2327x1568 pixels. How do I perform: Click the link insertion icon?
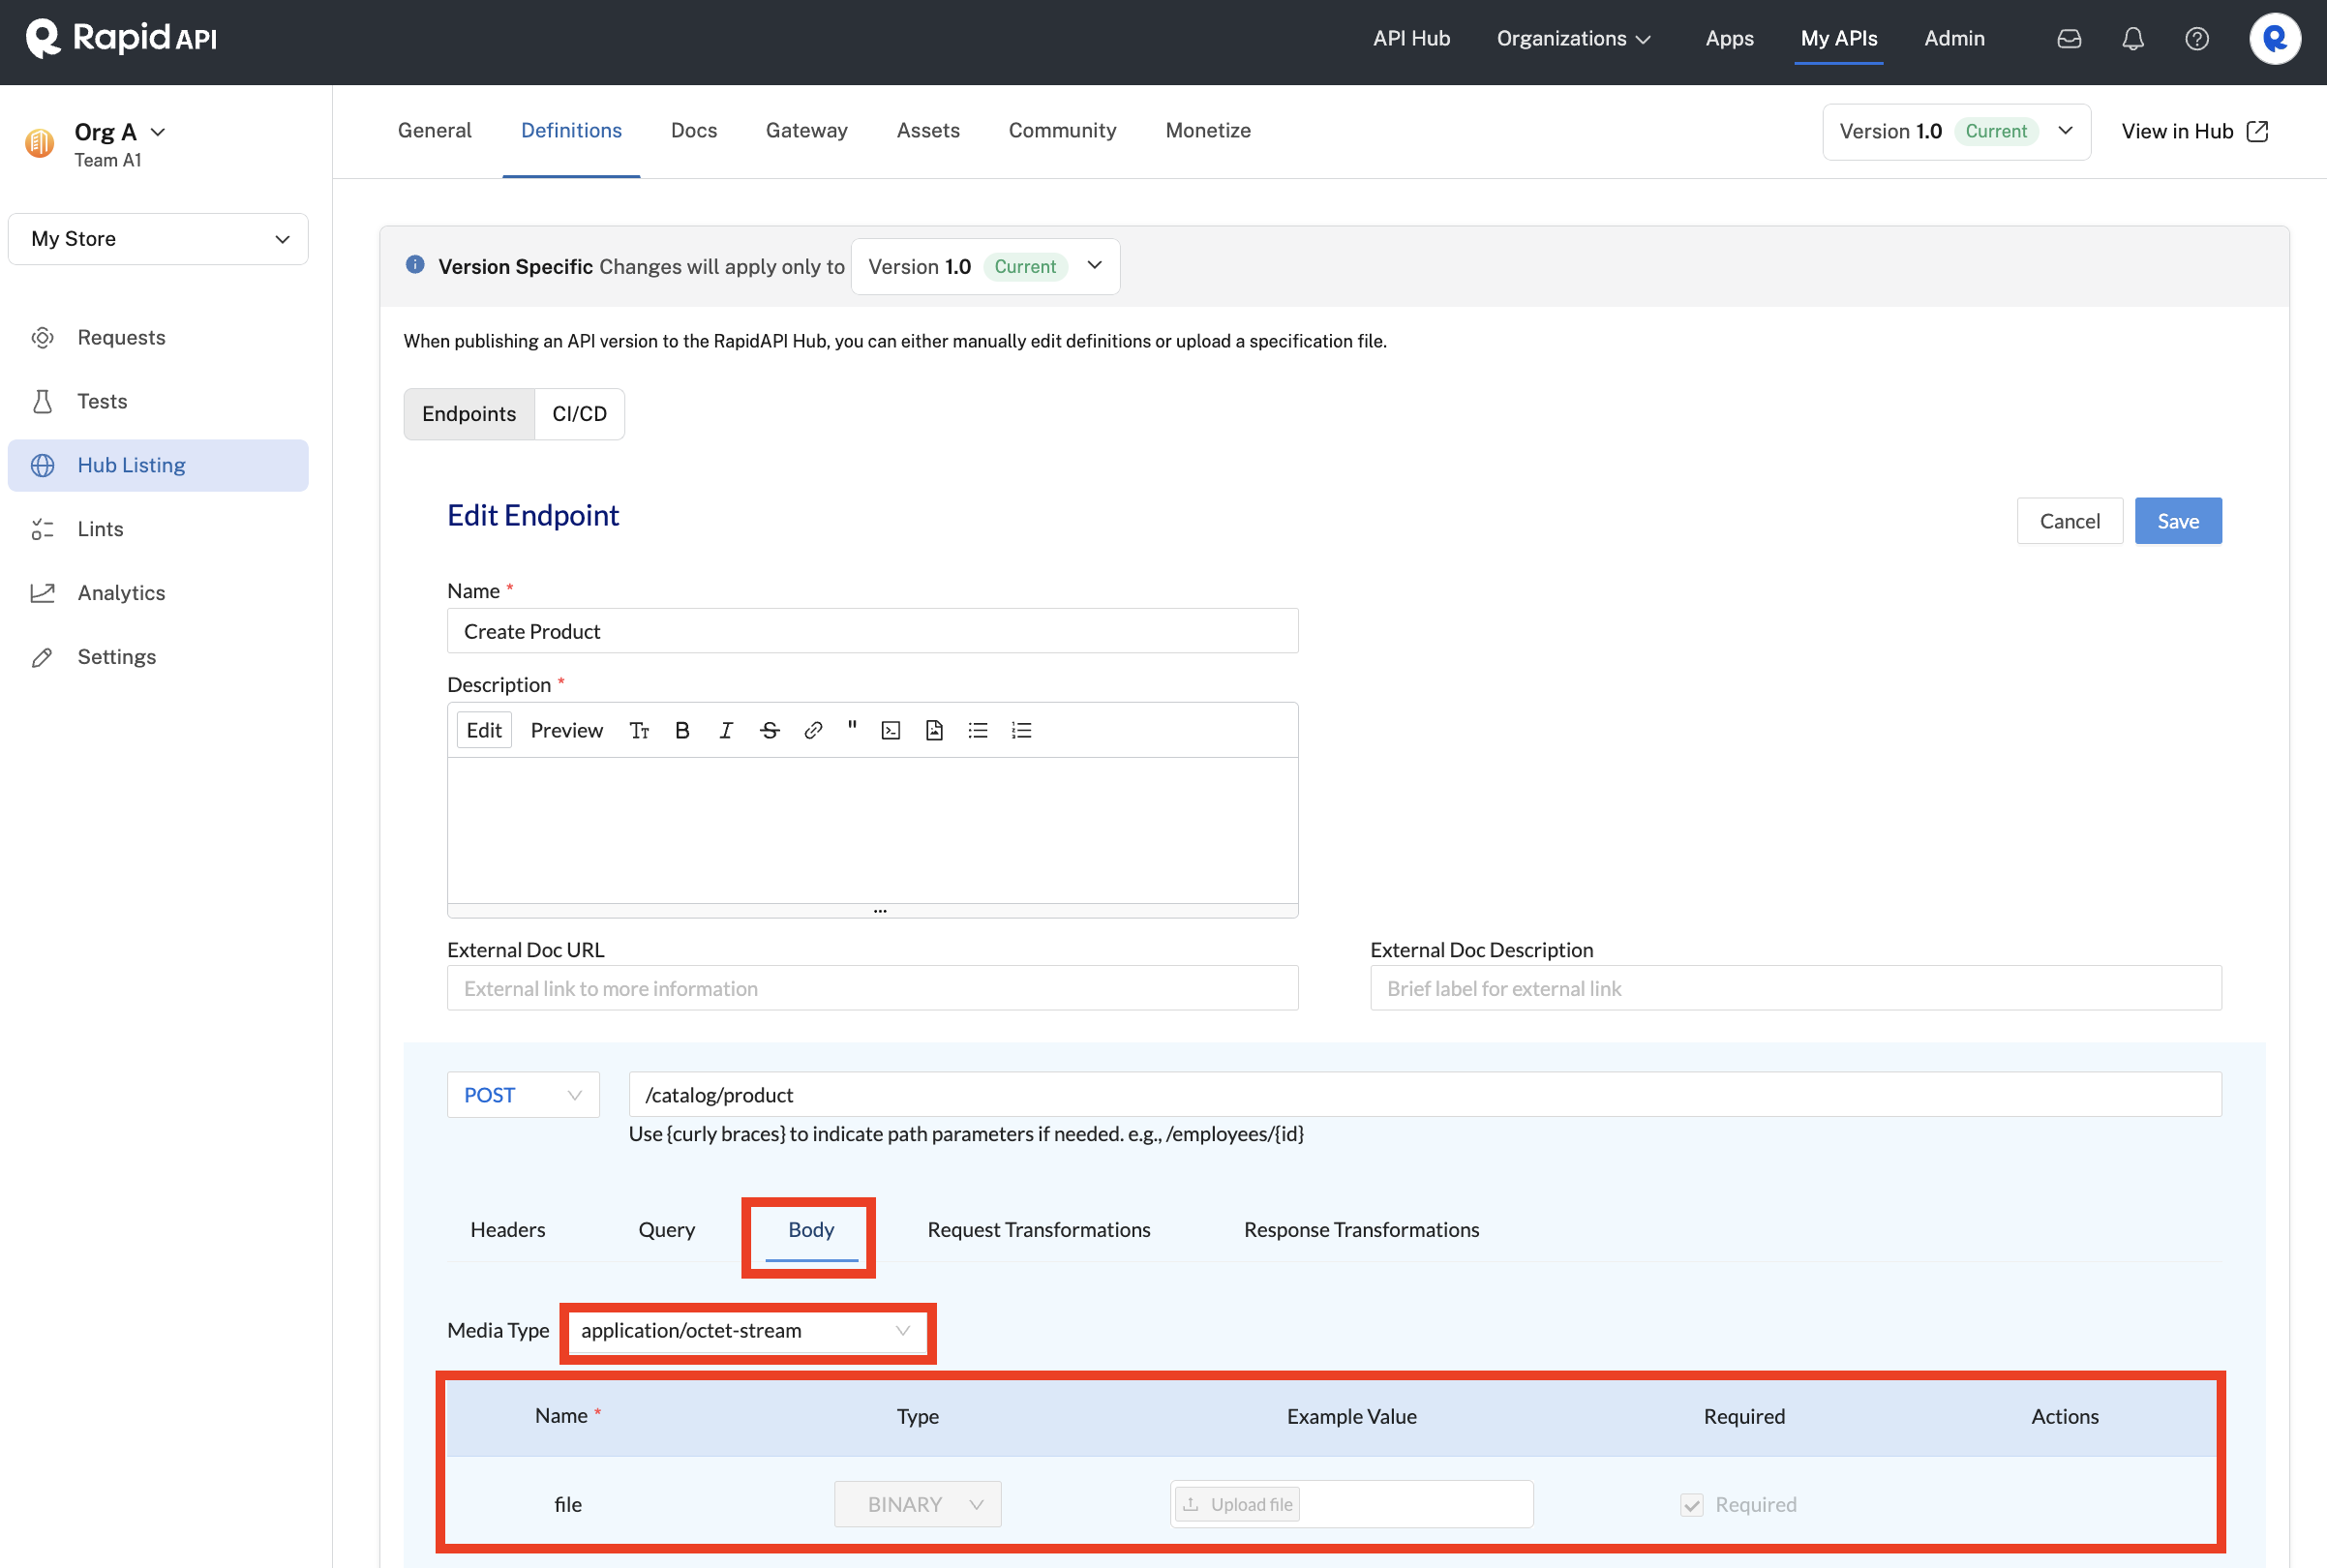808,730
